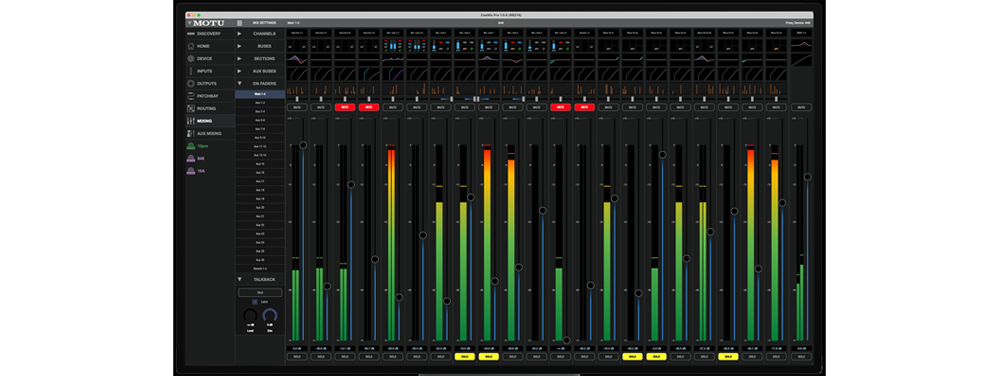Unmute the fourth channel strip

(x=369, y=107)
